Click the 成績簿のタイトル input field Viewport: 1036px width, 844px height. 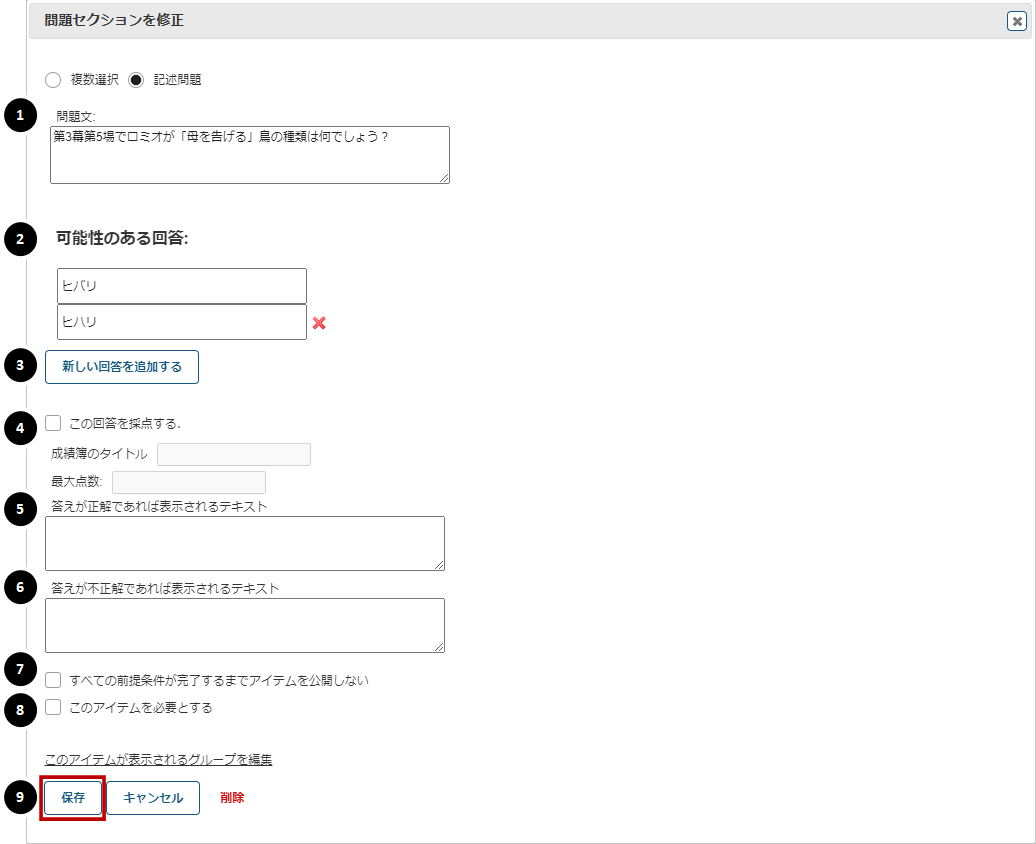point(234,455)
